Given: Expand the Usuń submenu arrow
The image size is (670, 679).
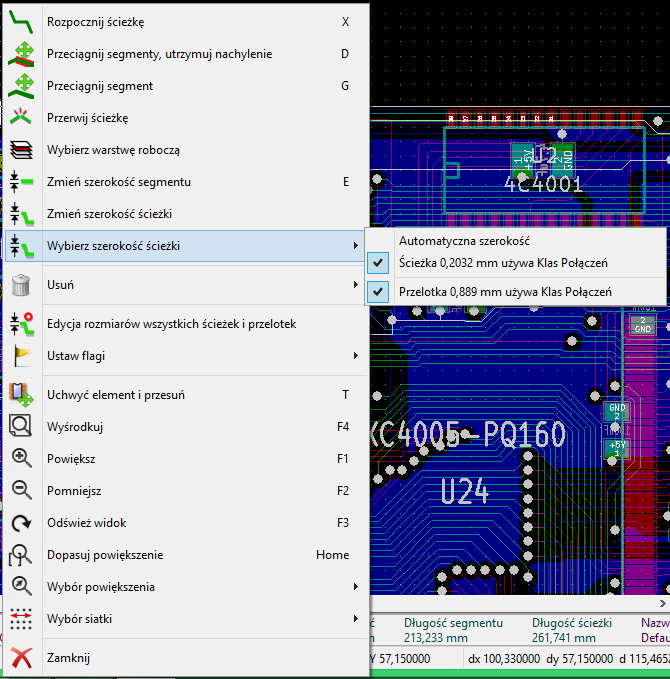Looking at the screenshot, I should click(x=356, y=285).
